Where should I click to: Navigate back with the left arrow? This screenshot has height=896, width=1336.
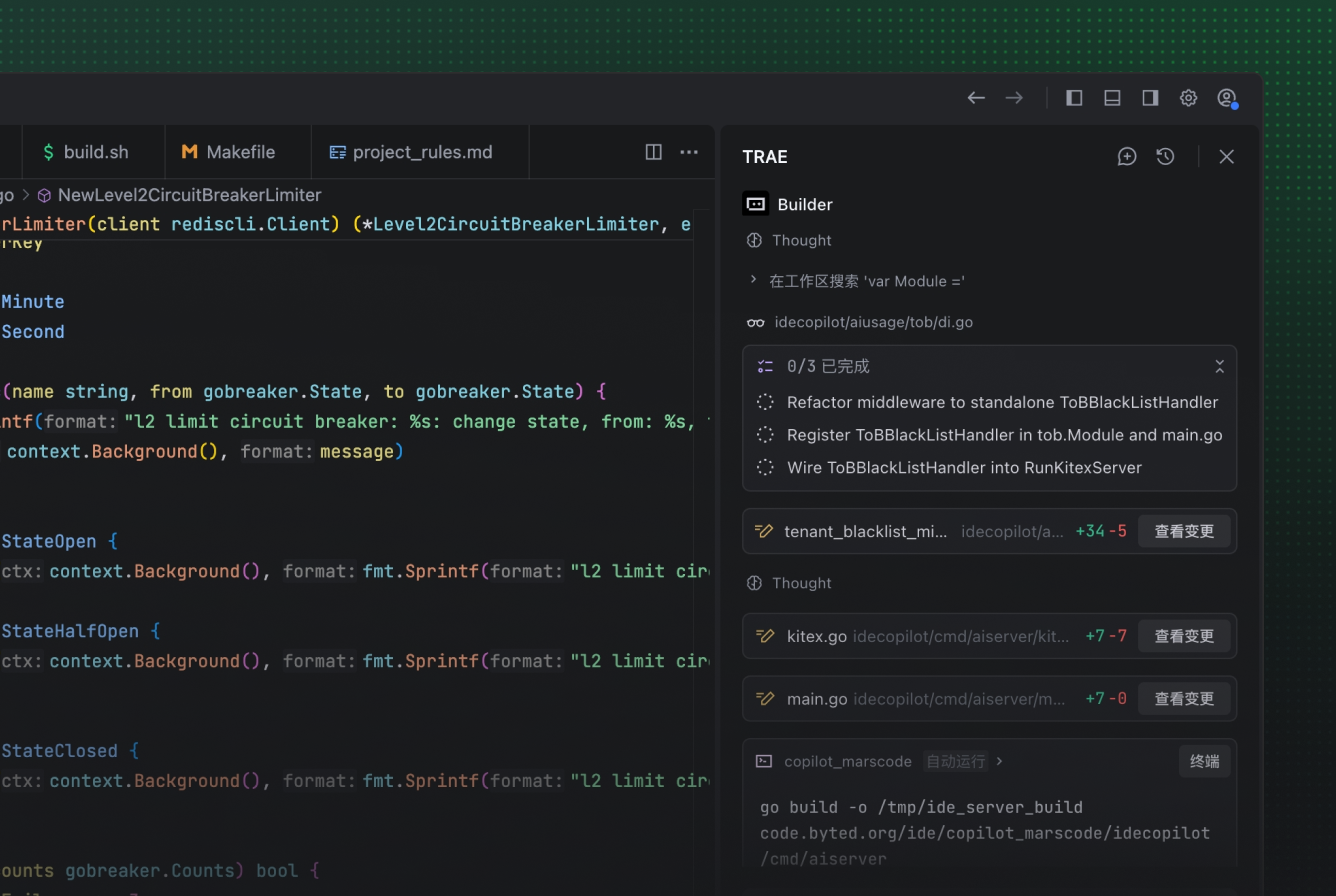(x=976, y=98)
